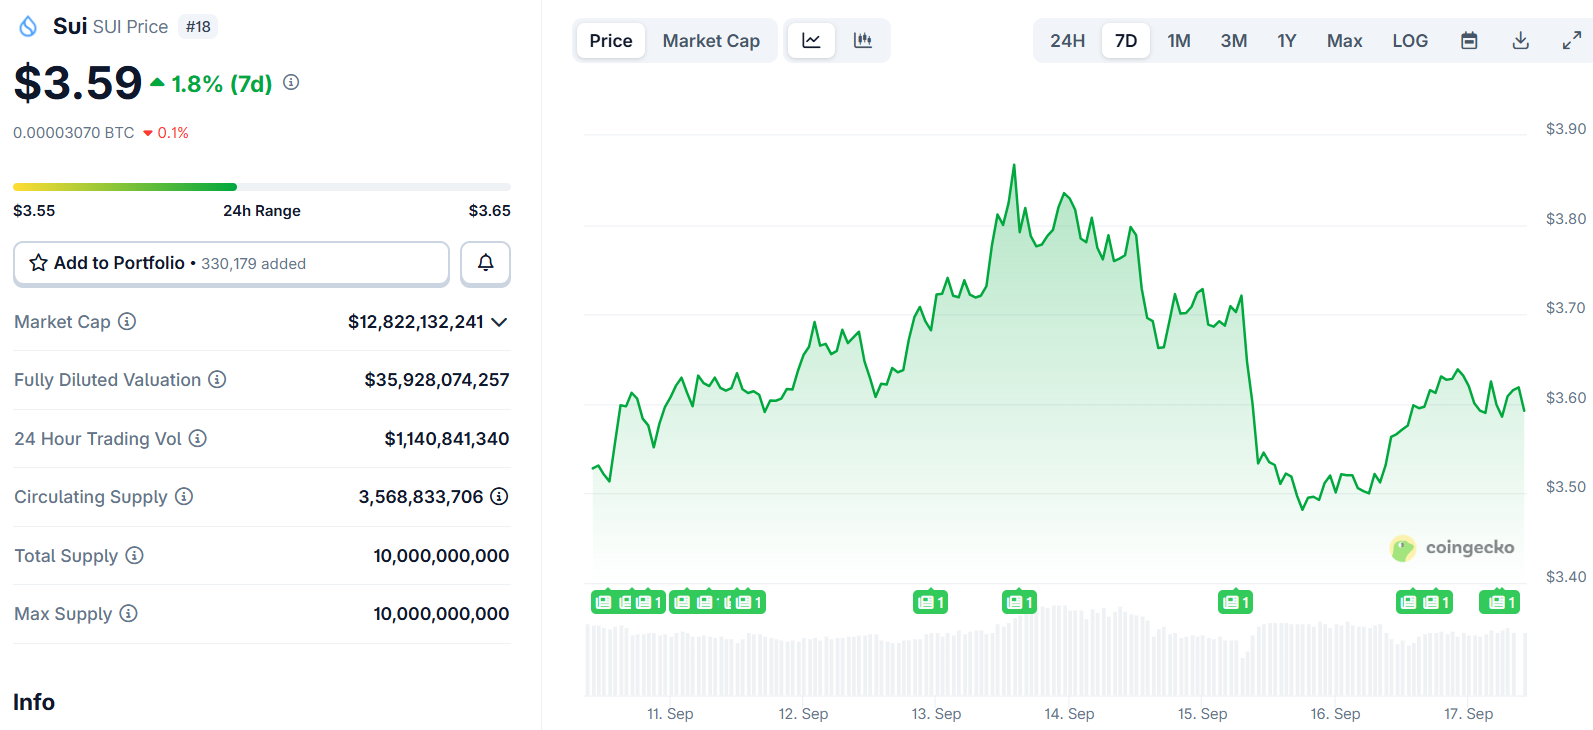The height and width of the screenshot is (730, 1593).
Task: Click the $1,140,841,340 trading volume value
Action: [x=447, y=438]
